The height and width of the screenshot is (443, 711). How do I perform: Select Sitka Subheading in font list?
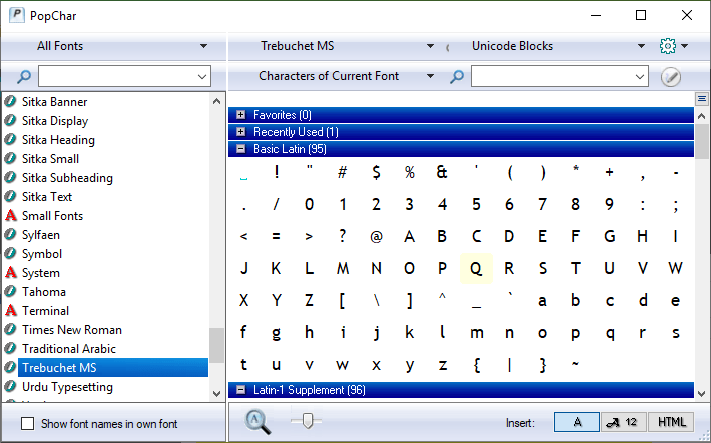click(67, 178)
